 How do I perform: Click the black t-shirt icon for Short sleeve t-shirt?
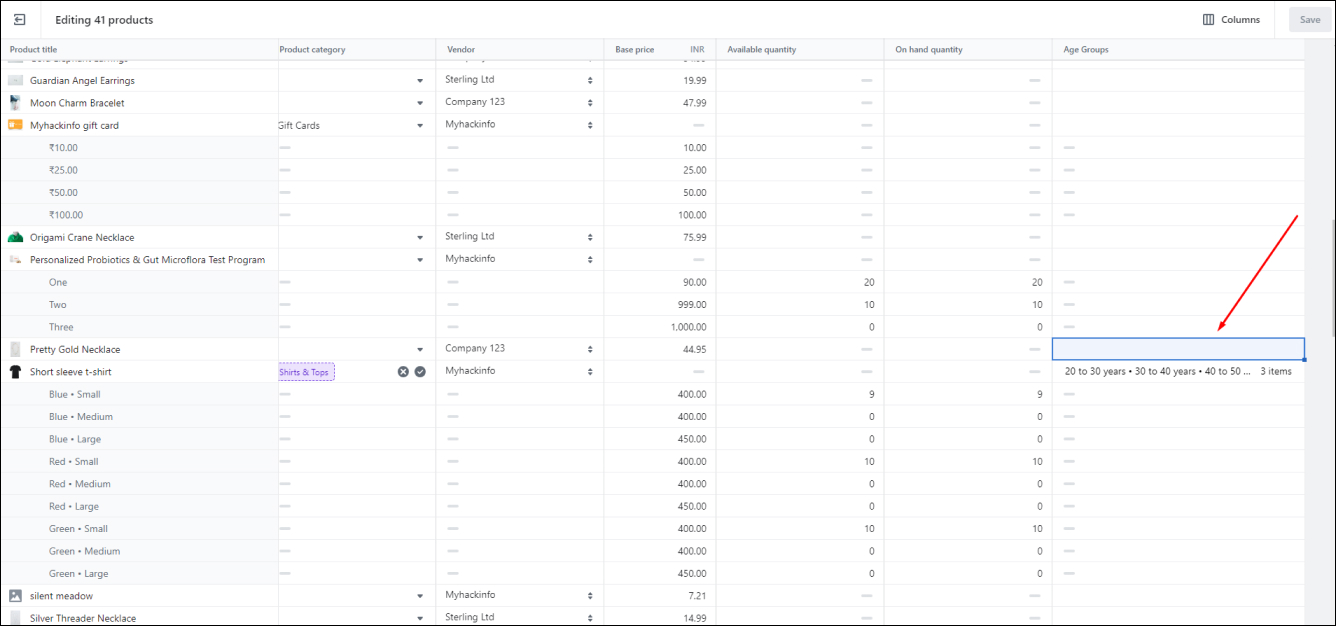[x=15, y=371]
